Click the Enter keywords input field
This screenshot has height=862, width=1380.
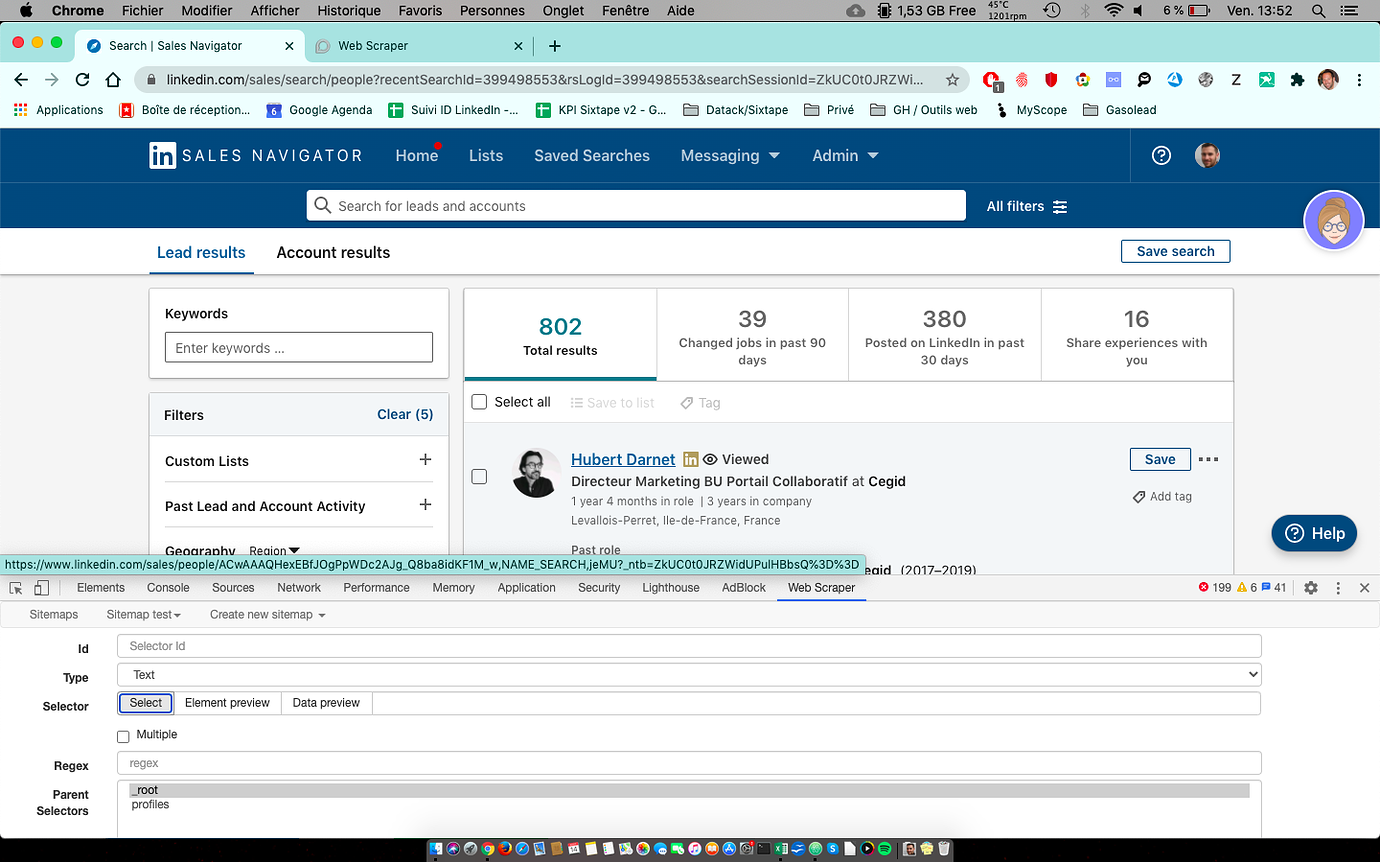299,347
